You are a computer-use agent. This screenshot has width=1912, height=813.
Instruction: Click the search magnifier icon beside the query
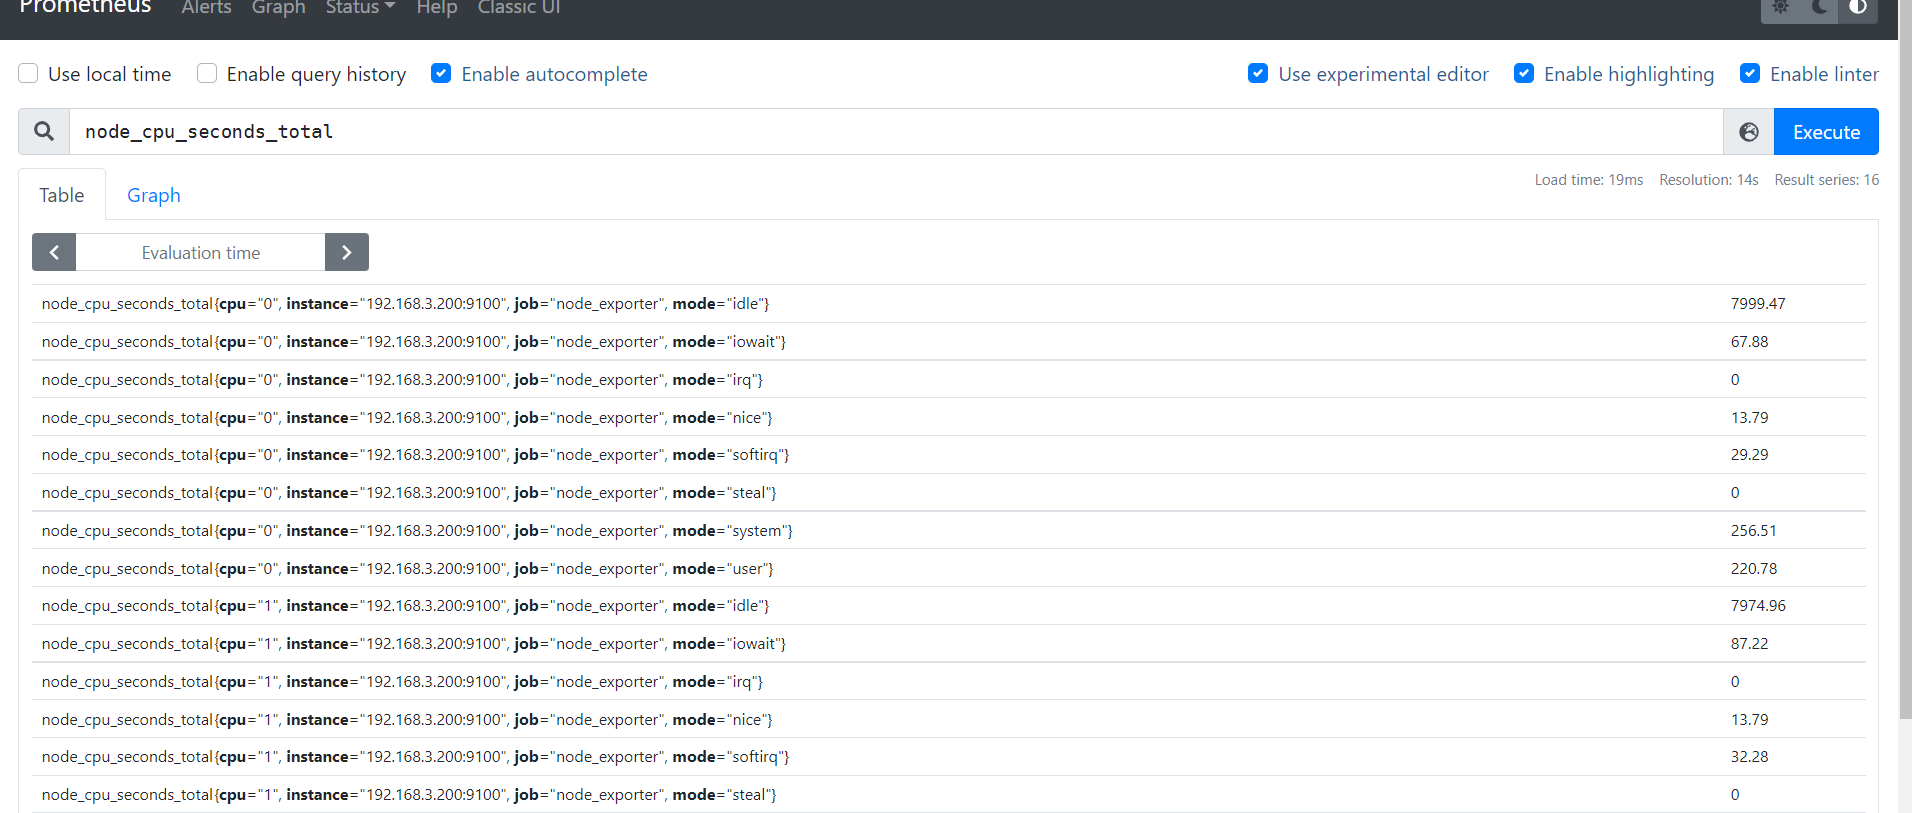(44, 131)
